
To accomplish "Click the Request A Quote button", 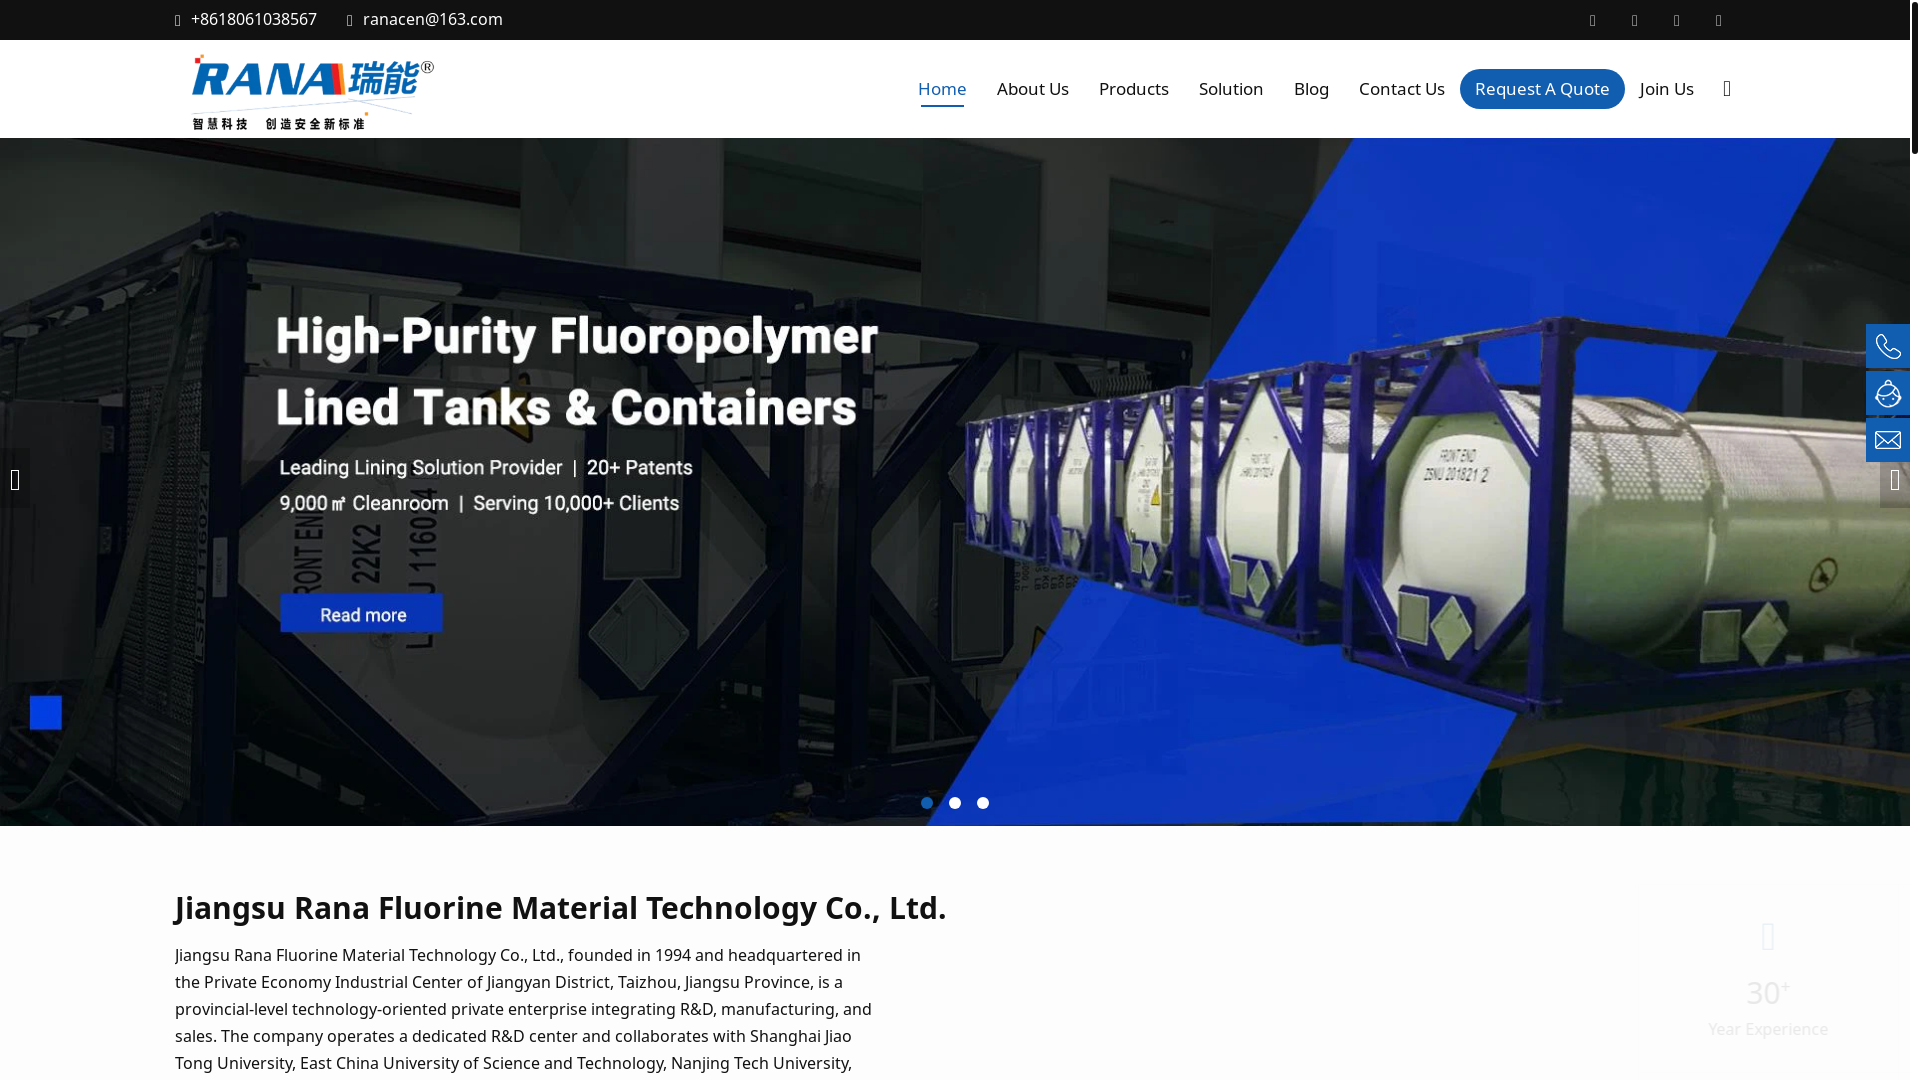I will pyautogui.click(x=1541, y=89).
